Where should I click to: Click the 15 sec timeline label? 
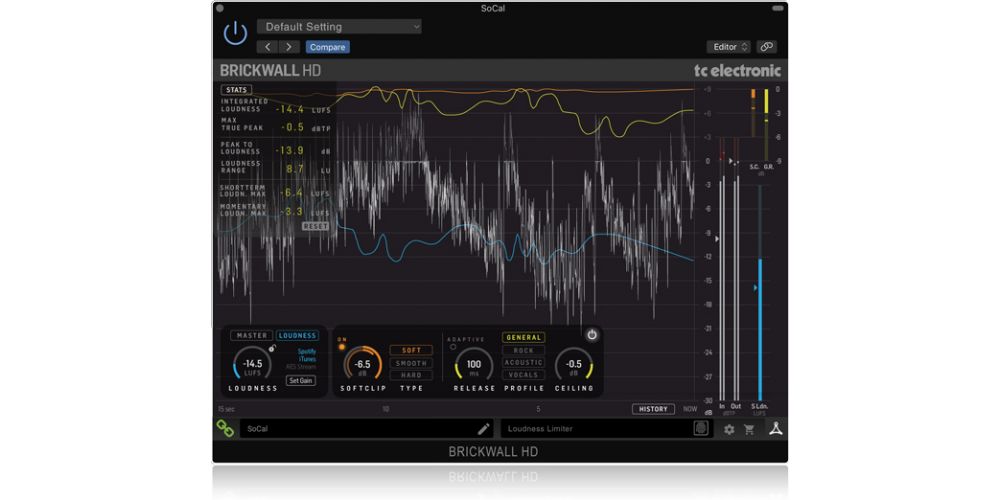pyautogui.click(x=226, y=409)
